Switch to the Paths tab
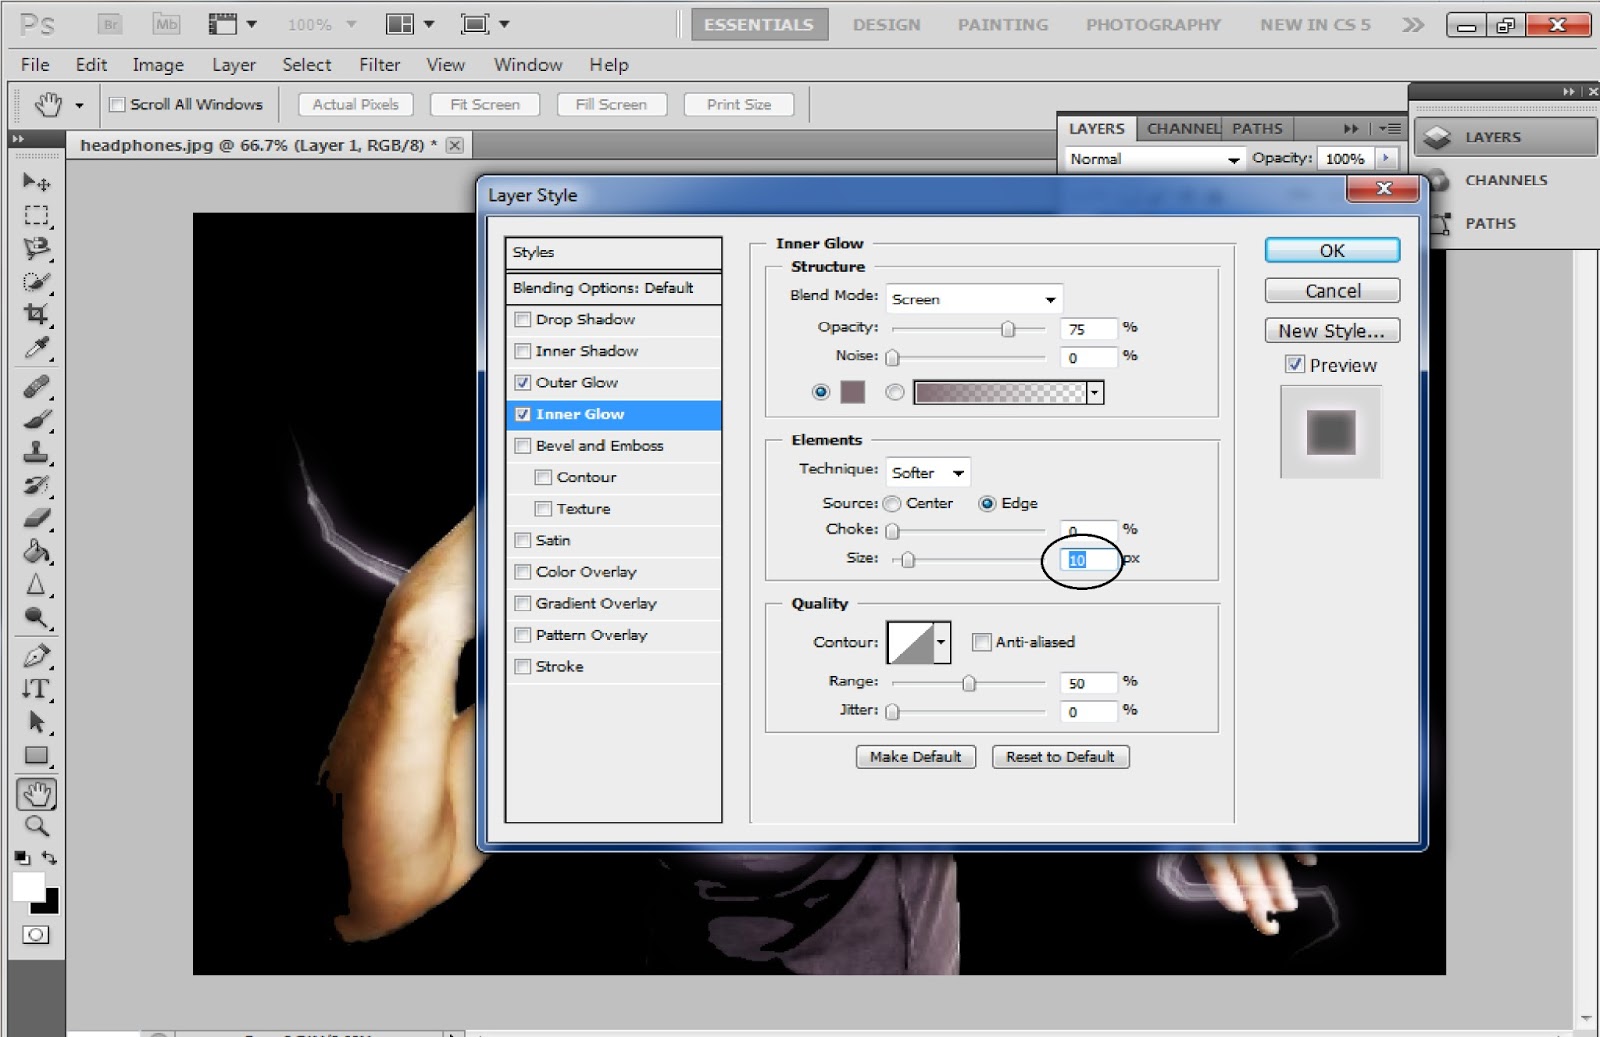 (1259, 128)
